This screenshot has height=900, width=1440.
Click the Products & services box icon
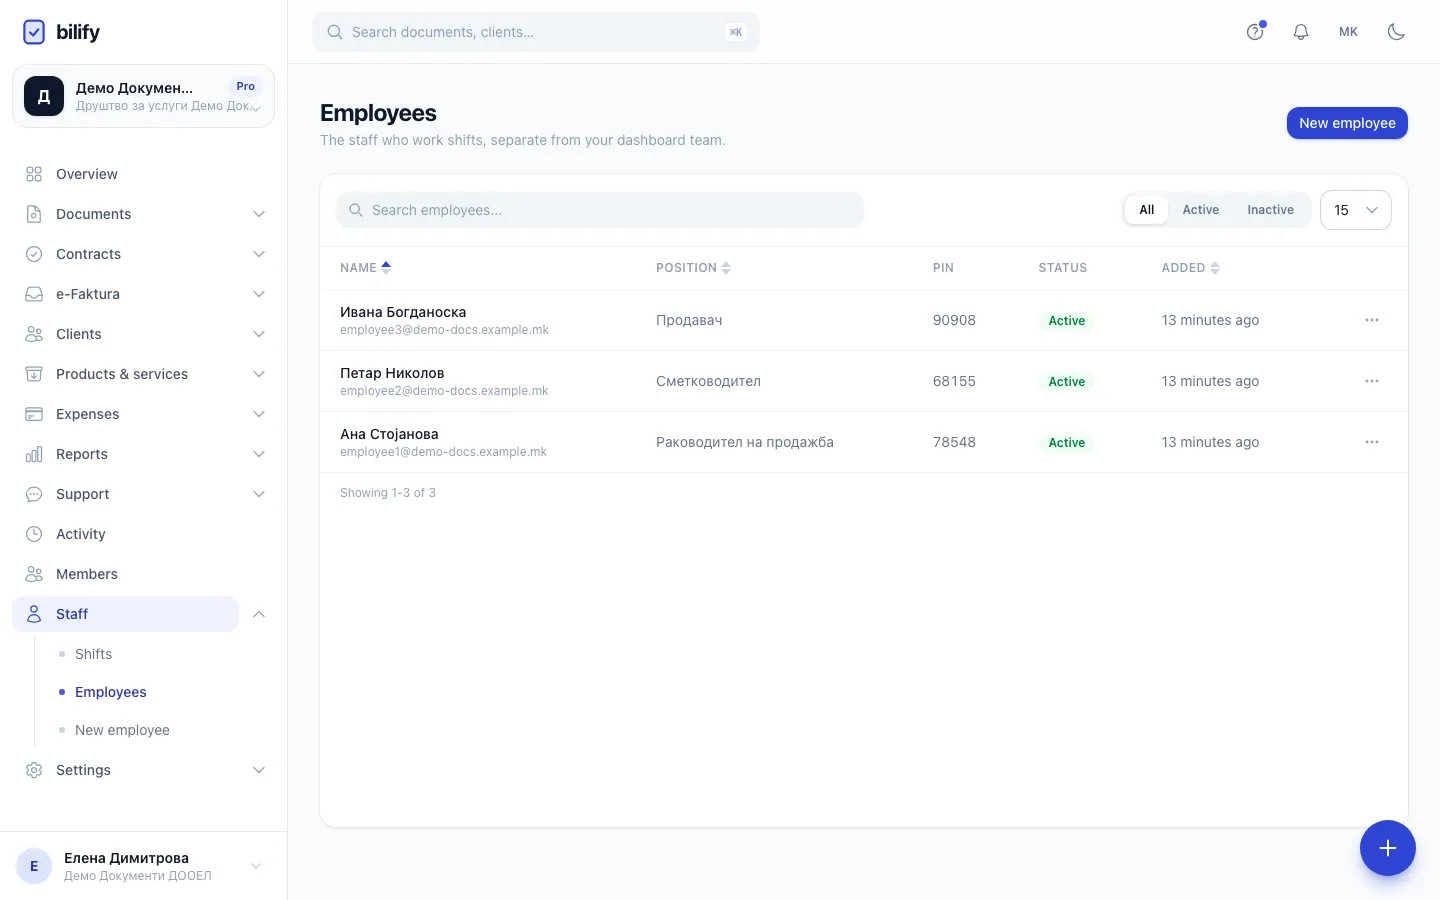point(34,374)
